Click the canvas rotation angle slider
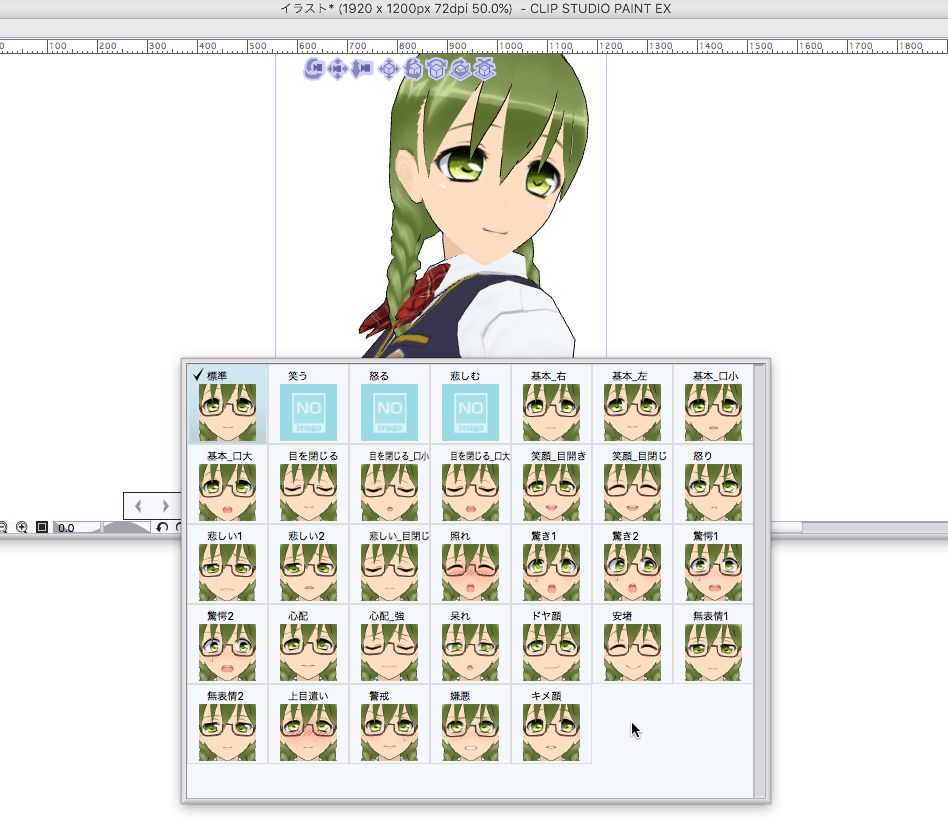The width and height of the screenshot is (948, 830). pos(125,527)
